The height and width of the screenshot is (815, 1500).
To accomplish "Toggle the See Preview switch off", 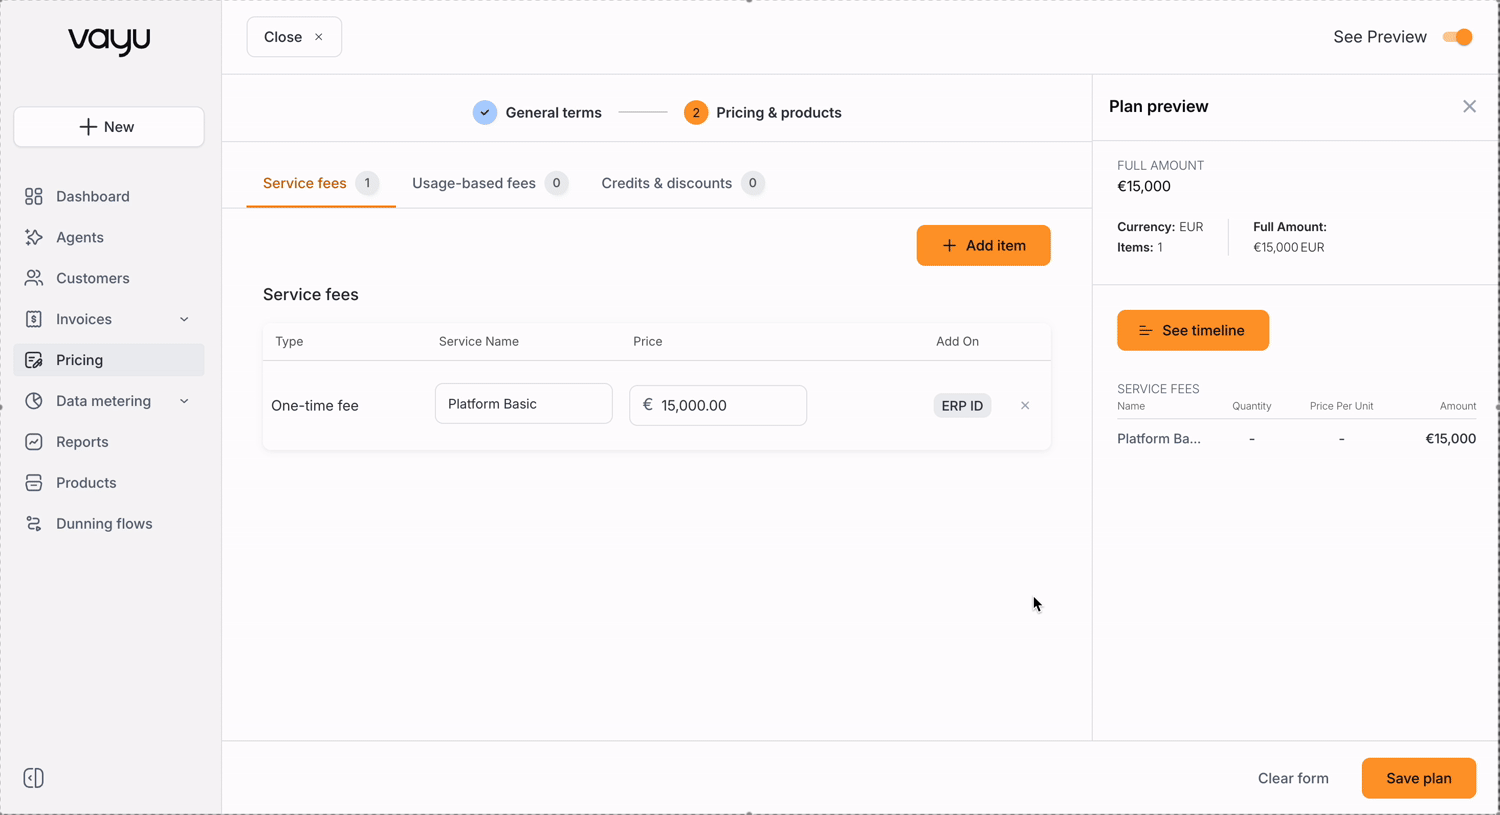I will tap(1458, 37).
